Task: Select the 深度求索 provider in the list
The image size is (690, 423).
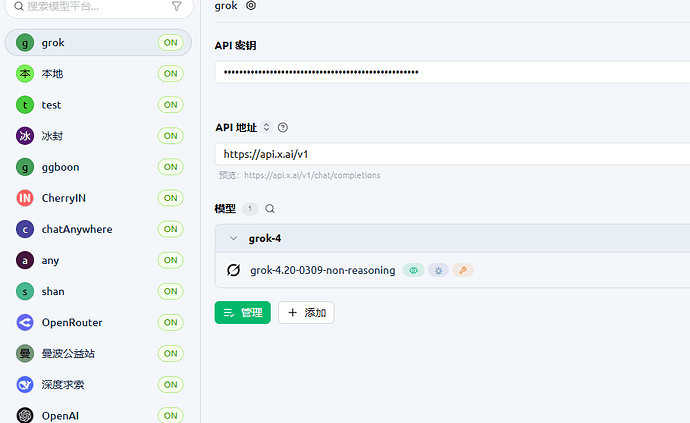Action: click(x=98, y=385)
